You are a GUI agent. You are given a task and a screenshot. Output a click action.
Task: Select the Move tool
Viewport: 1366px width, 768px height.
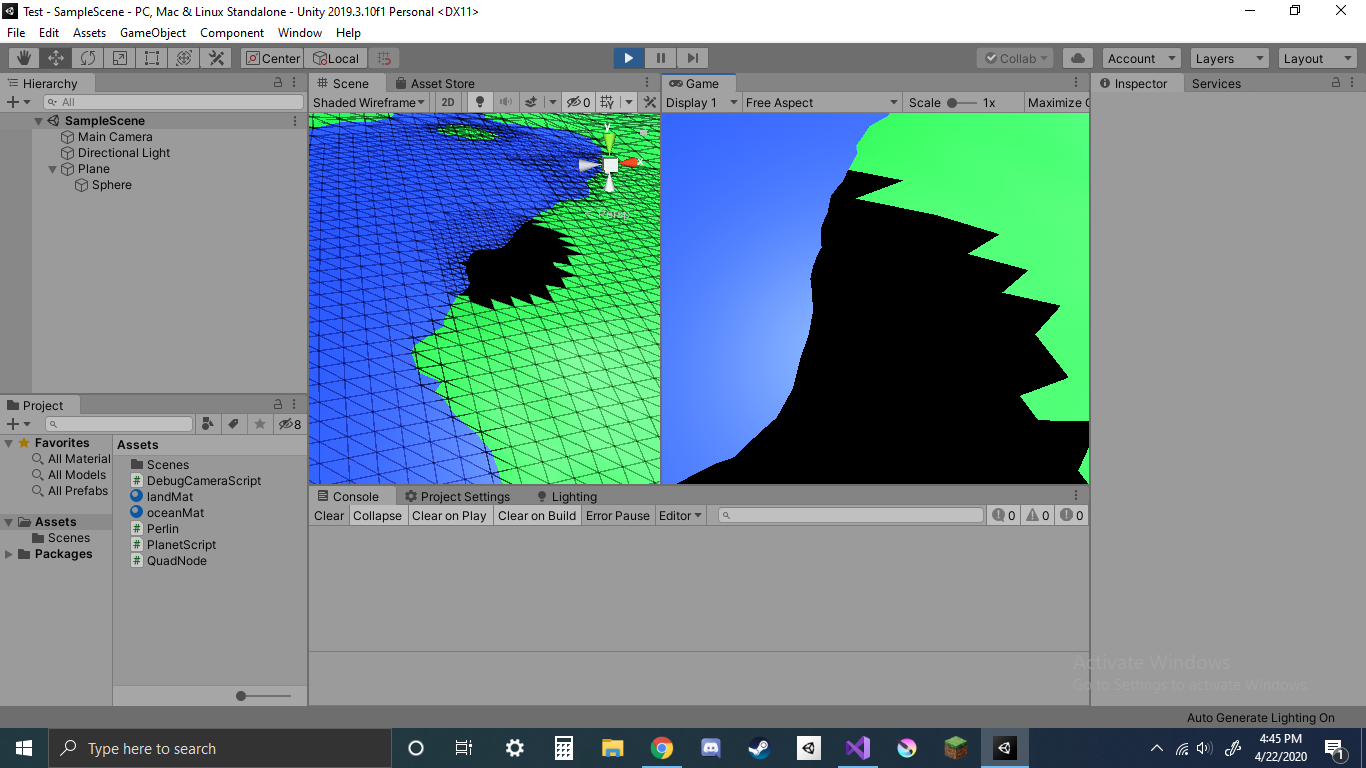pyautogui.click(x=56, y=58)
